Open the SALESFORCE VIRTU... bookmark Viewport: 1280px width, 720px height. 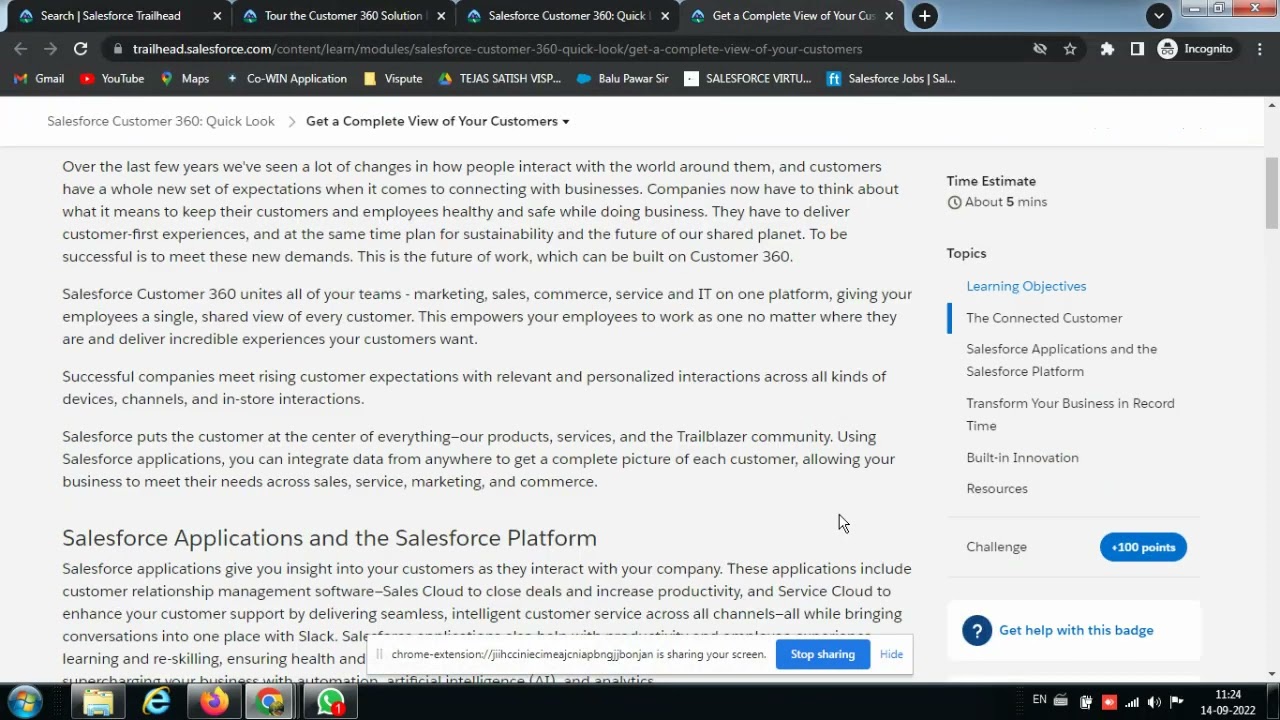click(748, 79)
